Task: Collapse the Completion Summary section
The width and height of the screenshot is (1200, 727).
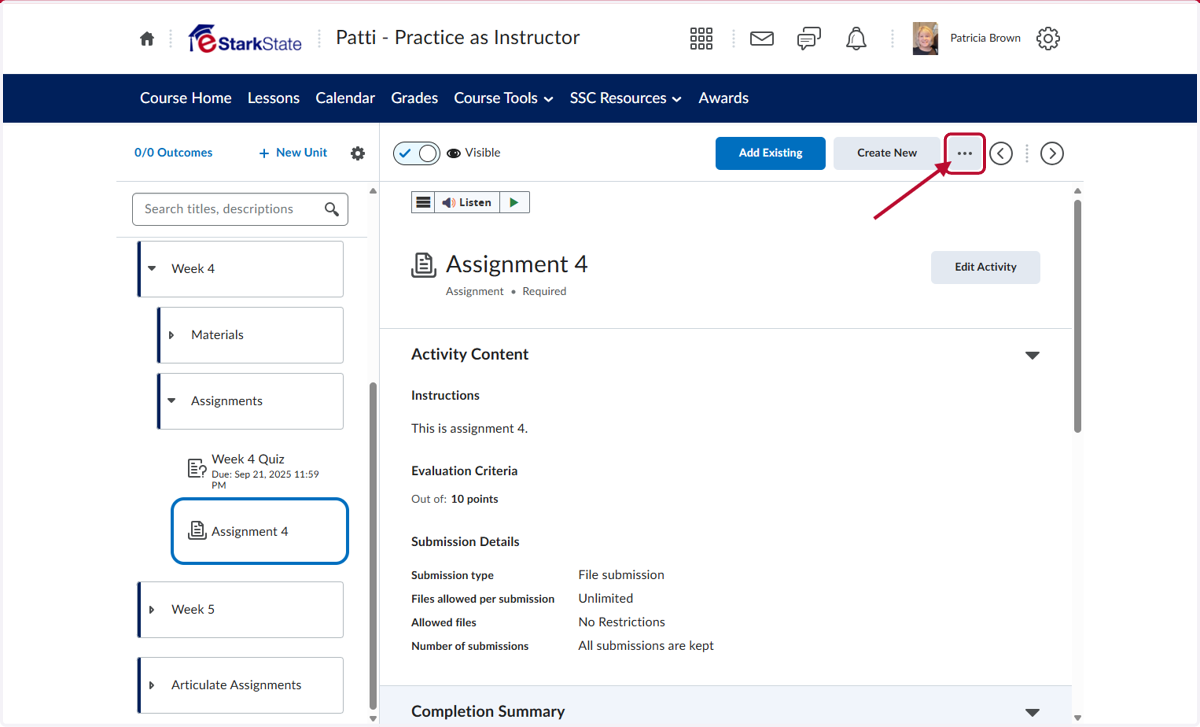Action: click(x=1032, y=712)
